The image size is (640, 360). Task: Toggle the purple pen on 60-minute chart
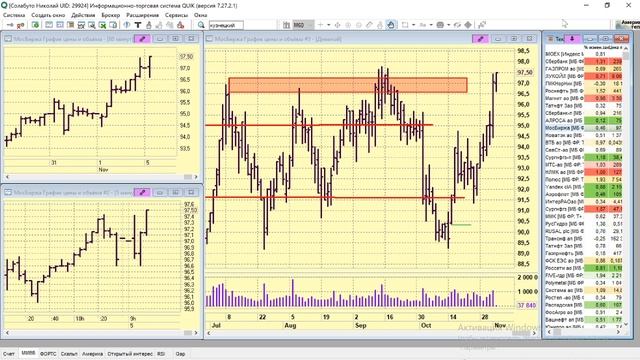coord(142,39)
